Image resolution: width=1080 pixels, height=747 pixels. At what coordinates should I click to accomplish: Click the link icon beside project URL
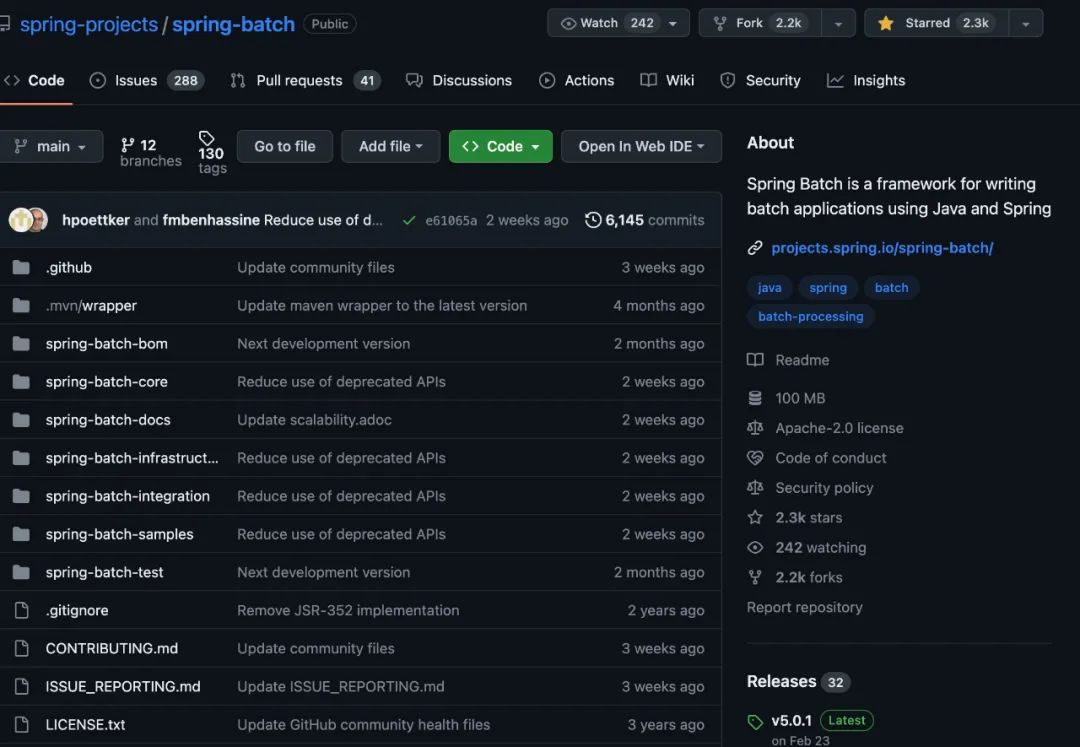[755, 248]
